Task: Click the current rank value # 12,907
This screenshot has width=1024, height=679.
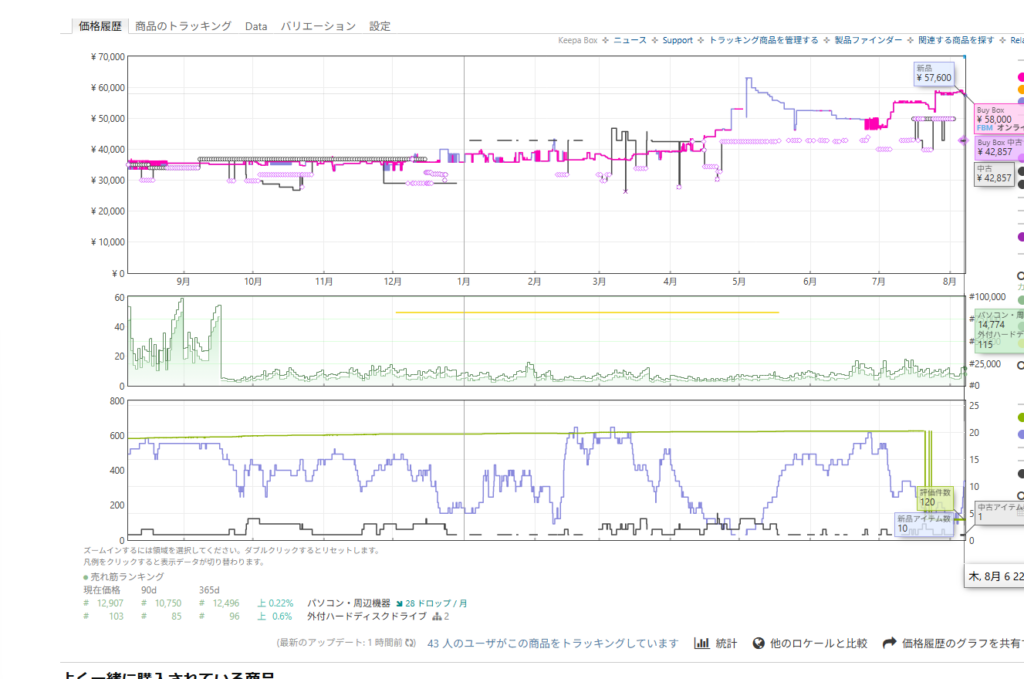Action: point(104,603)
